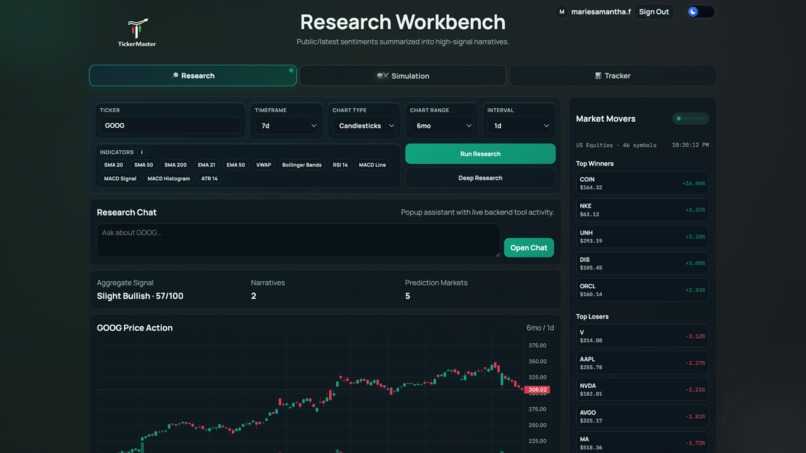
Task: Click the Prediction Markets count 5
Action: point(408,296)
